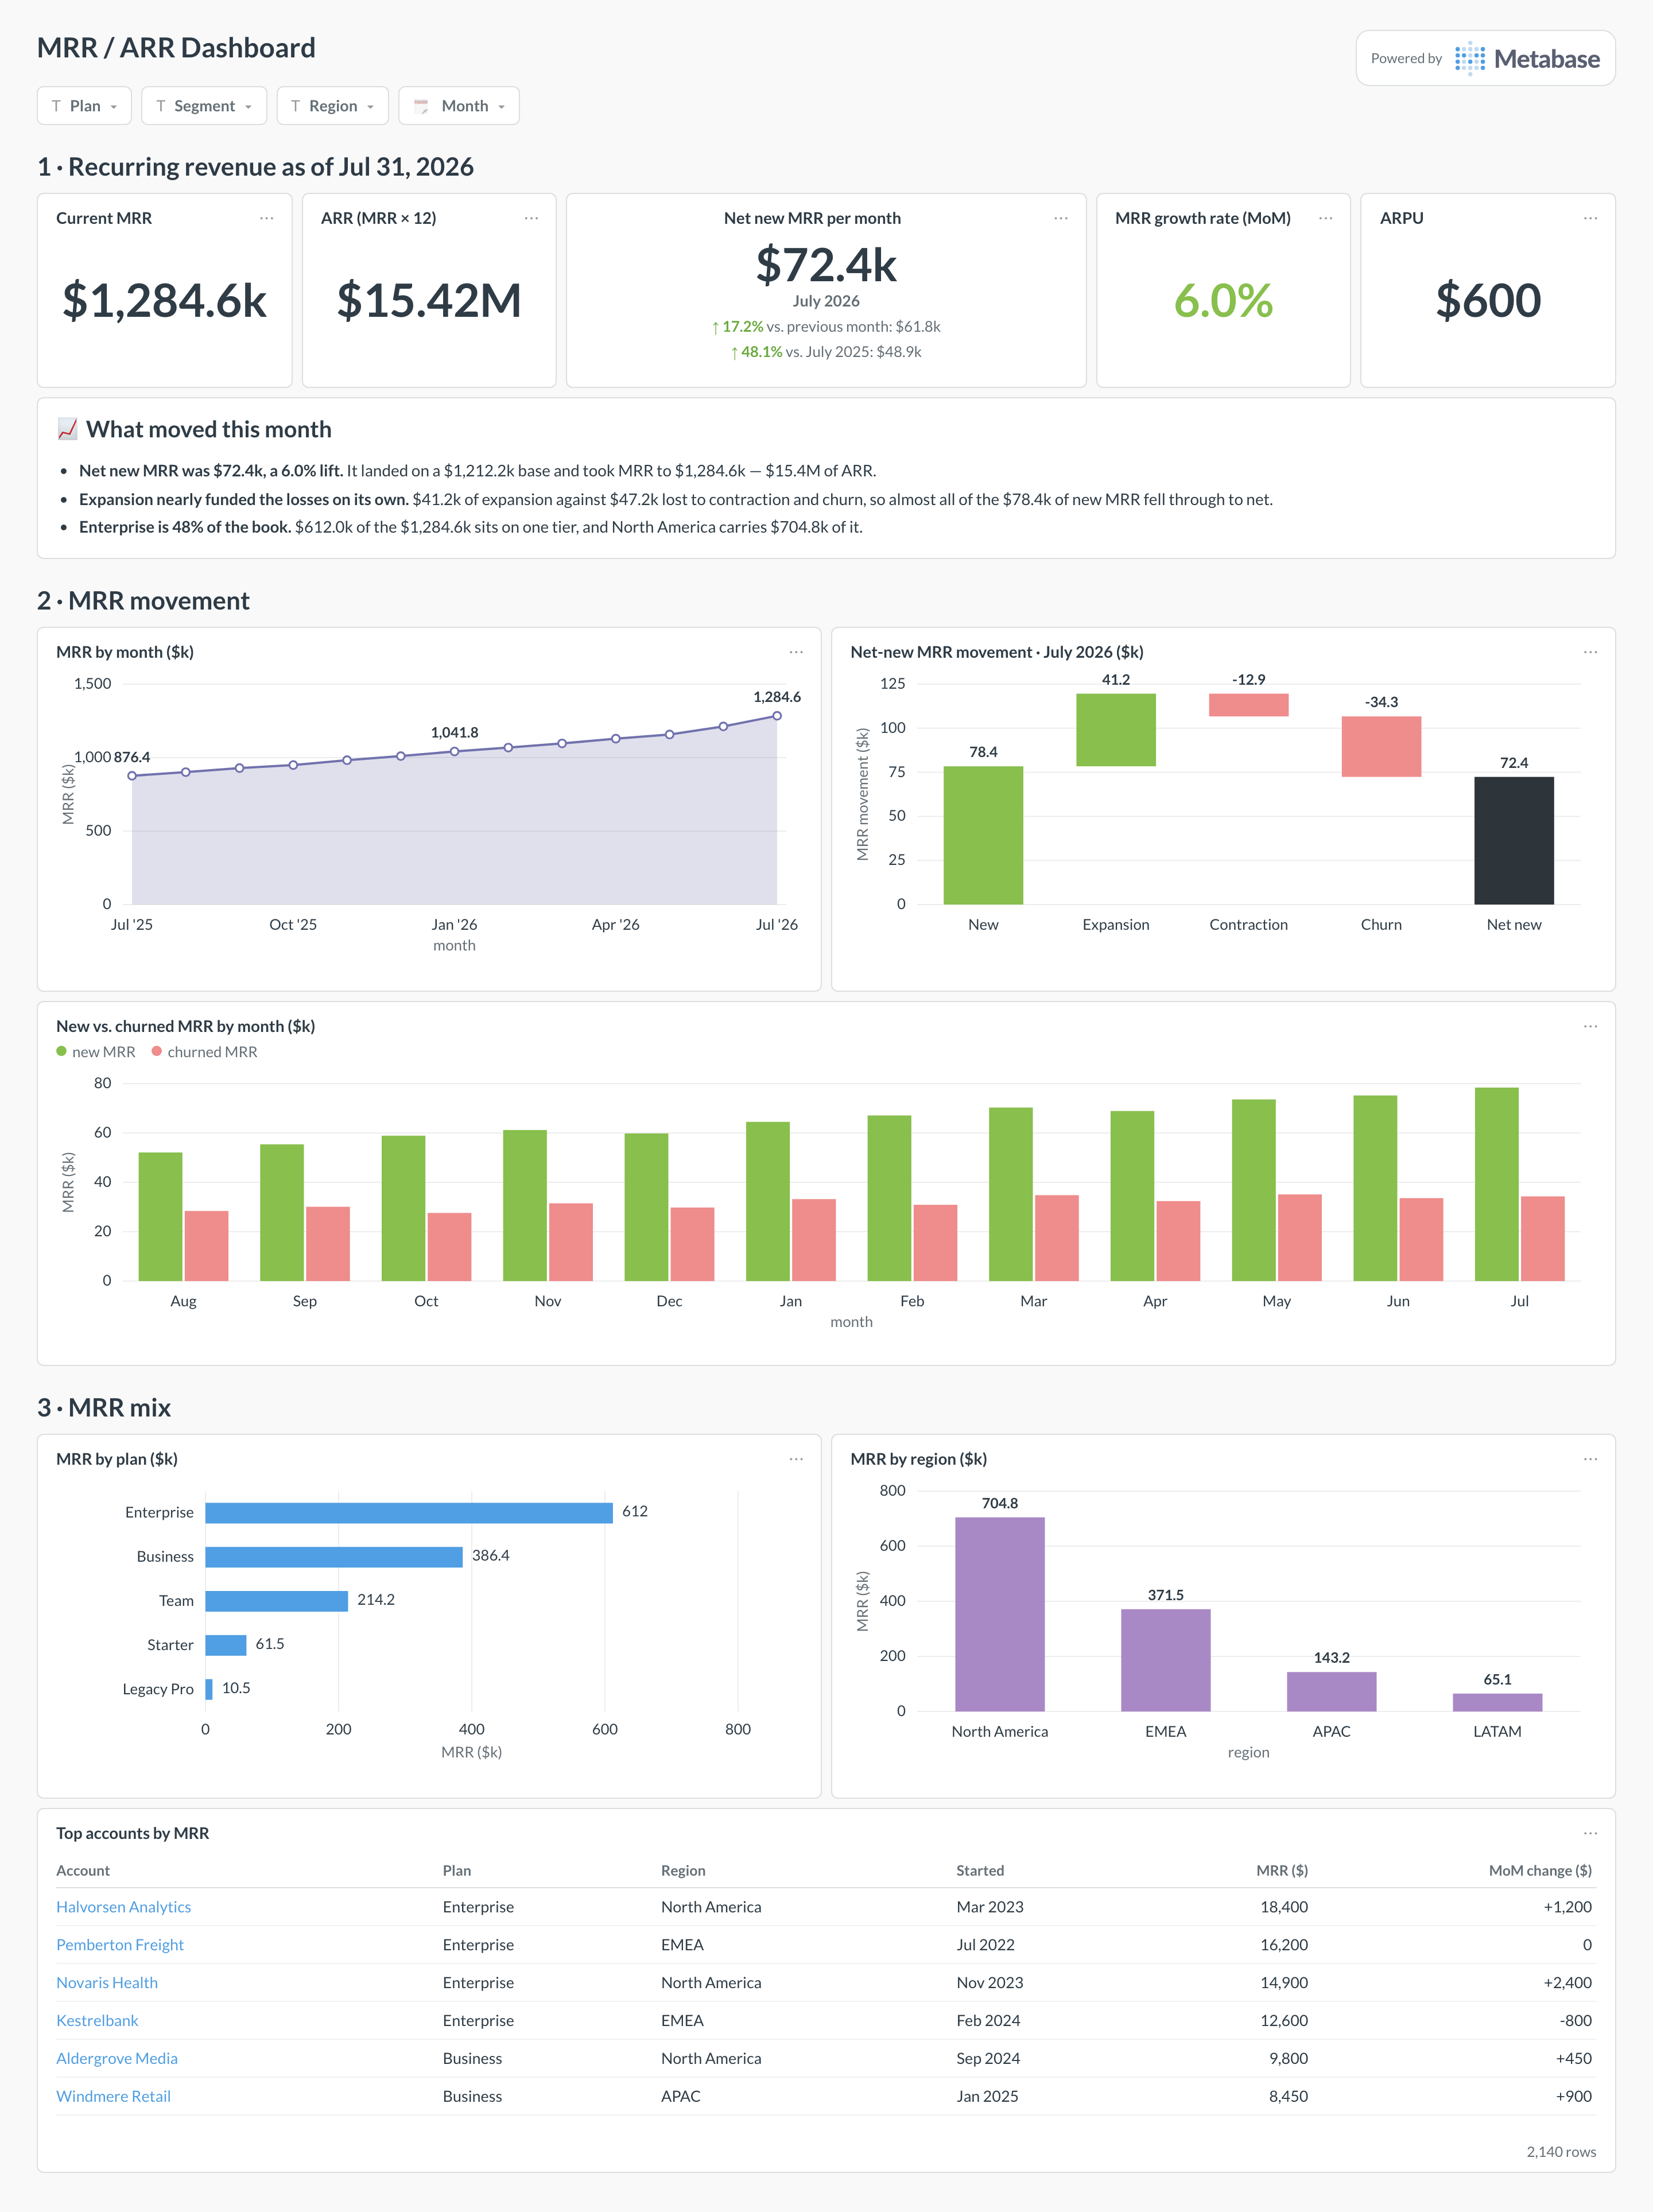This screenshot has height=2212, width=1653.
Task: Click the Net new bar in waterfall chart
Action: [x=1514, y=840]
